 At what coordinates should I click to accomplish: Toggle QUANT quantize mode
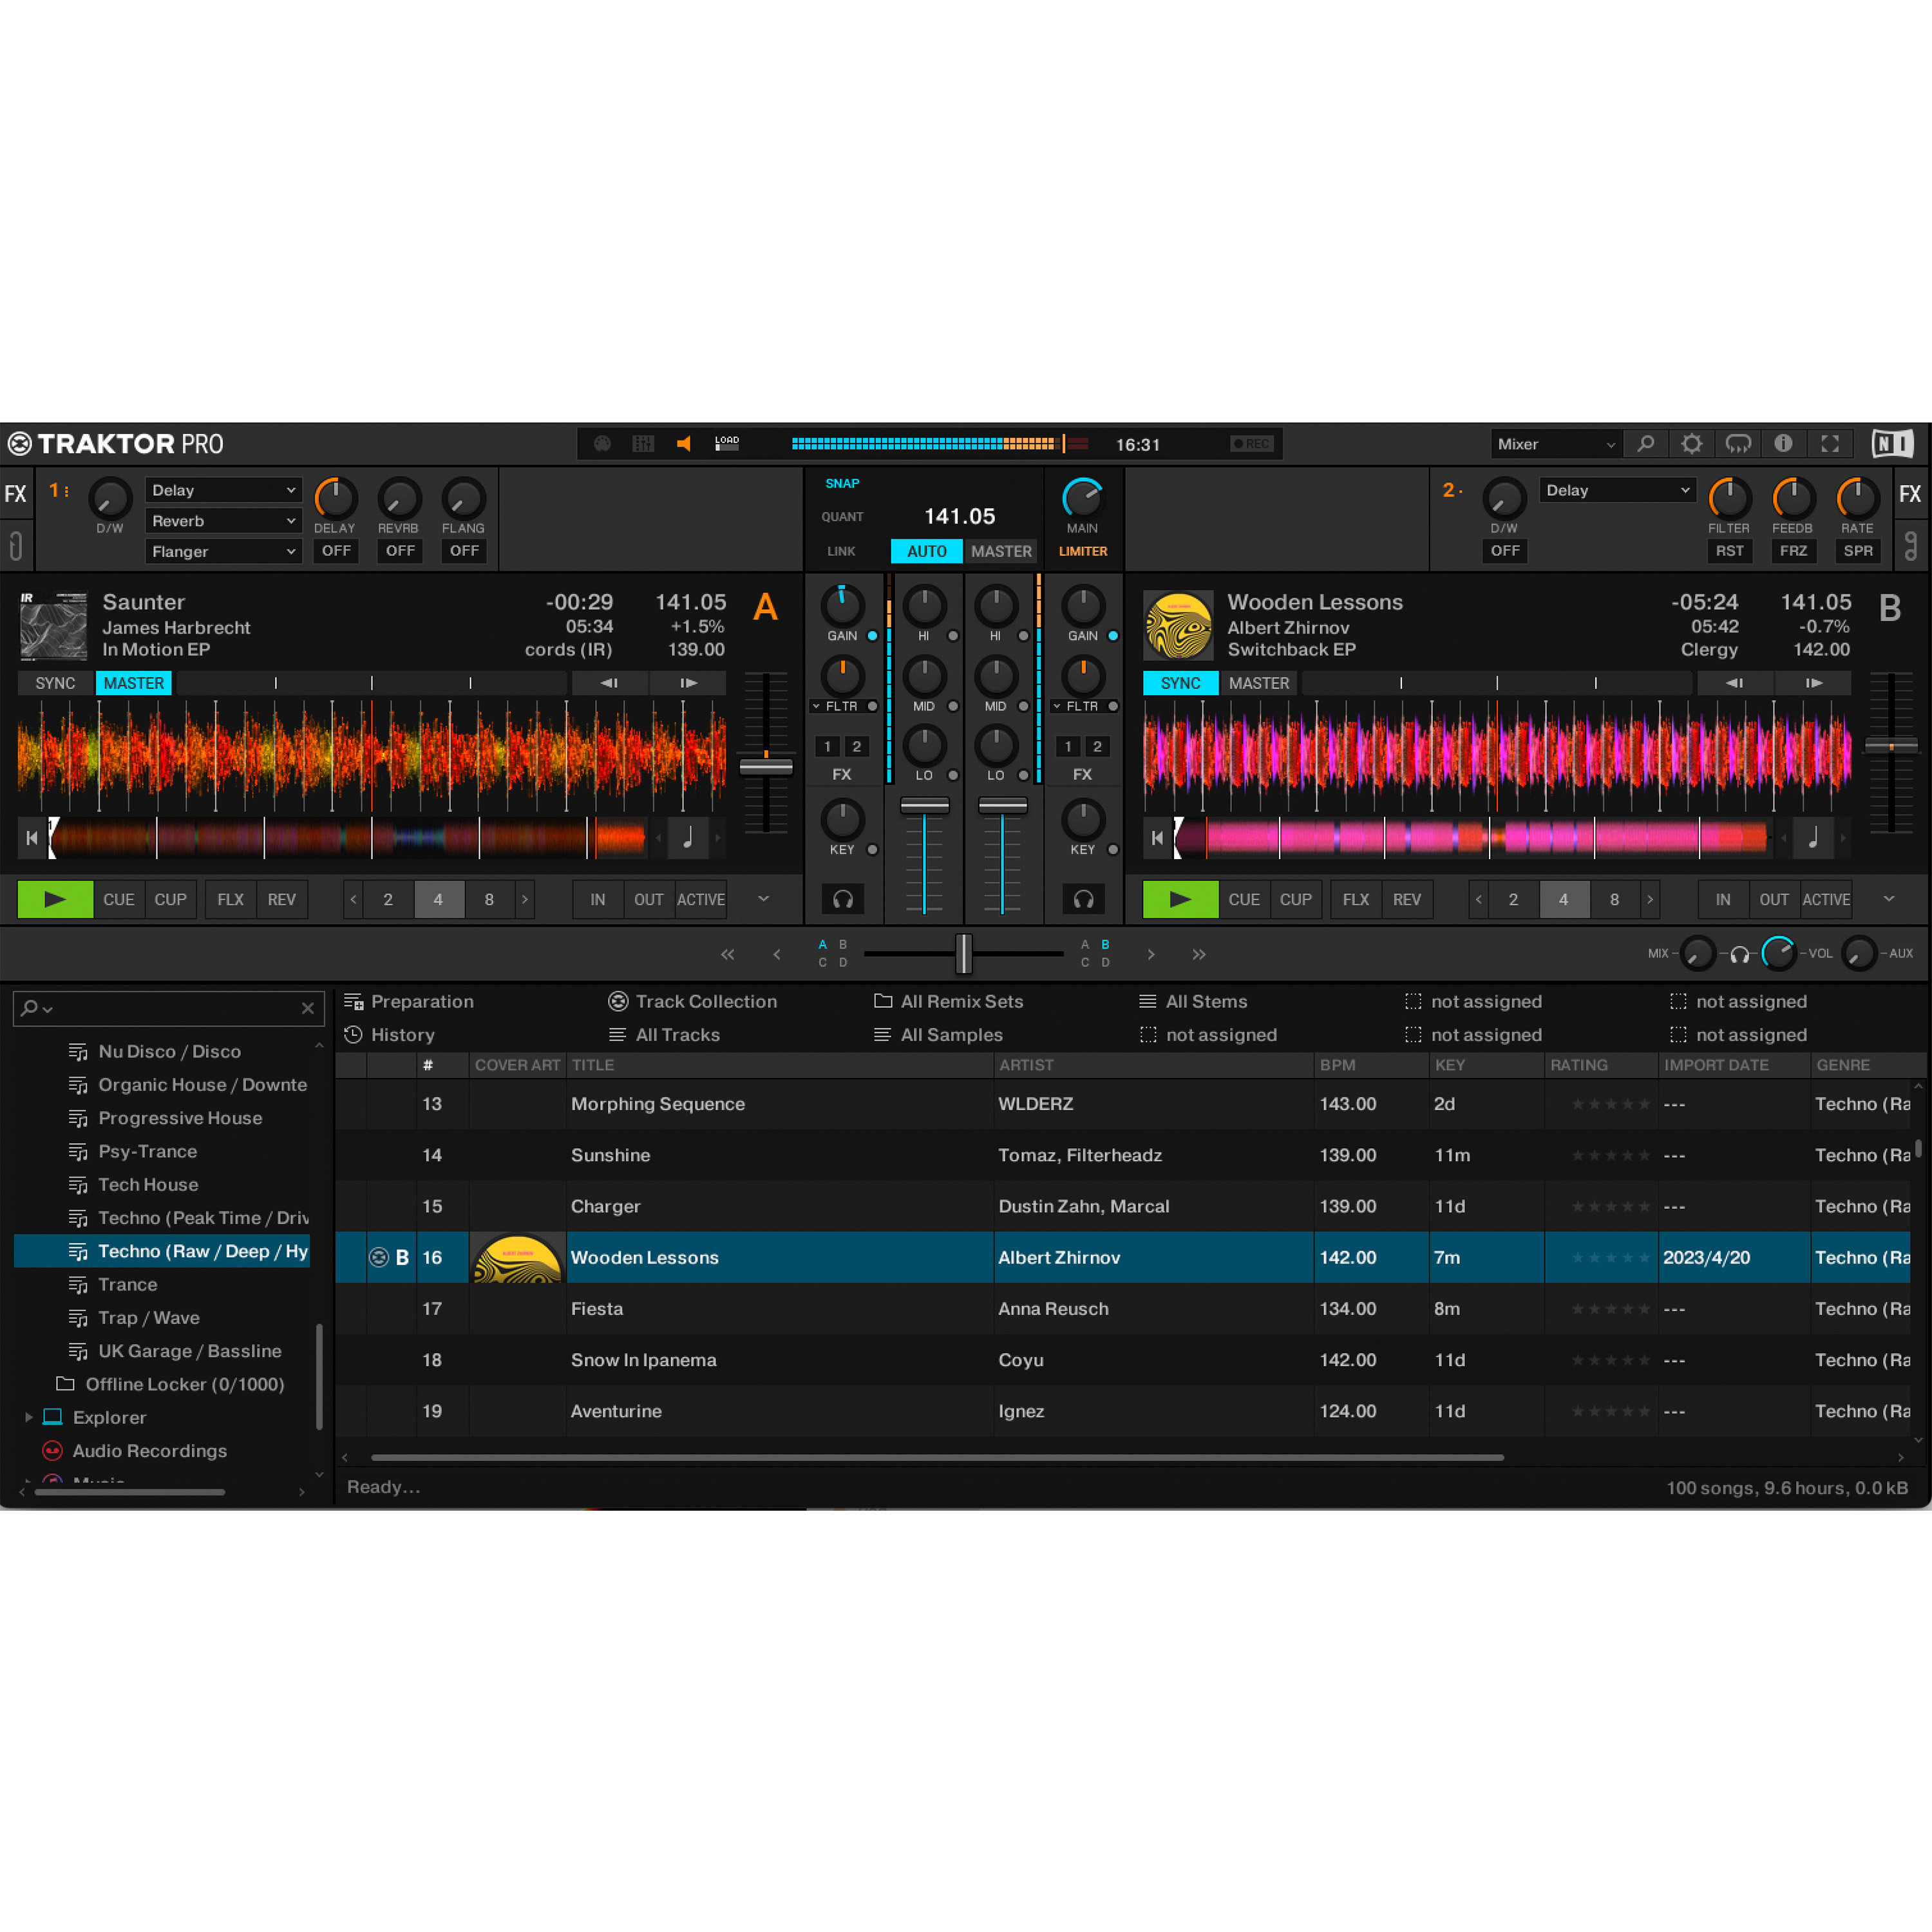click(x=842, y=517)
